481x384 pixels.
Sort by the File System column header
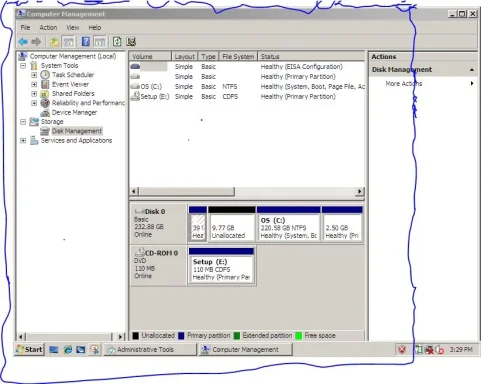238,56
